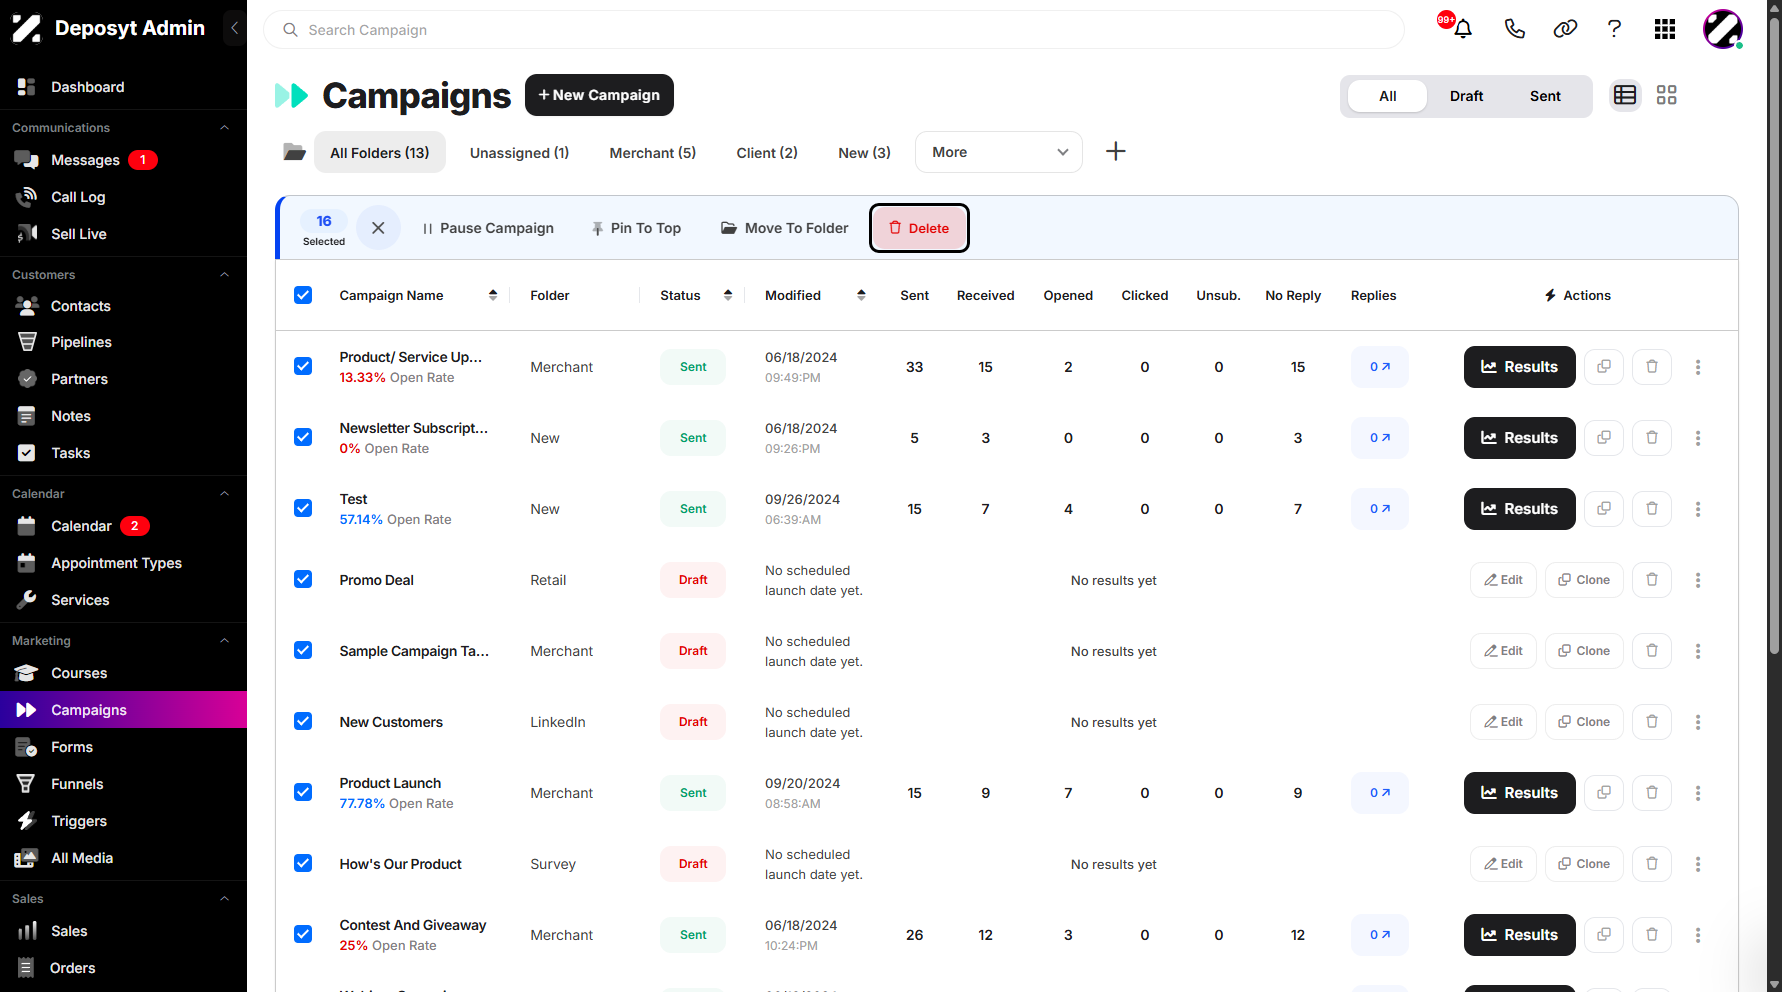Image resolution: width=1782 pixels, height=992 pixels.
Task: Uncheck the Newsletter Subscript... campaign checkbox
Action: (303, 437)
